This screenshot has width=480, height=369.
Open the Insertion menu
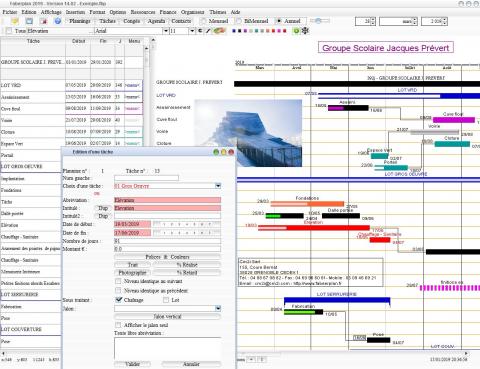coord(75,12)
